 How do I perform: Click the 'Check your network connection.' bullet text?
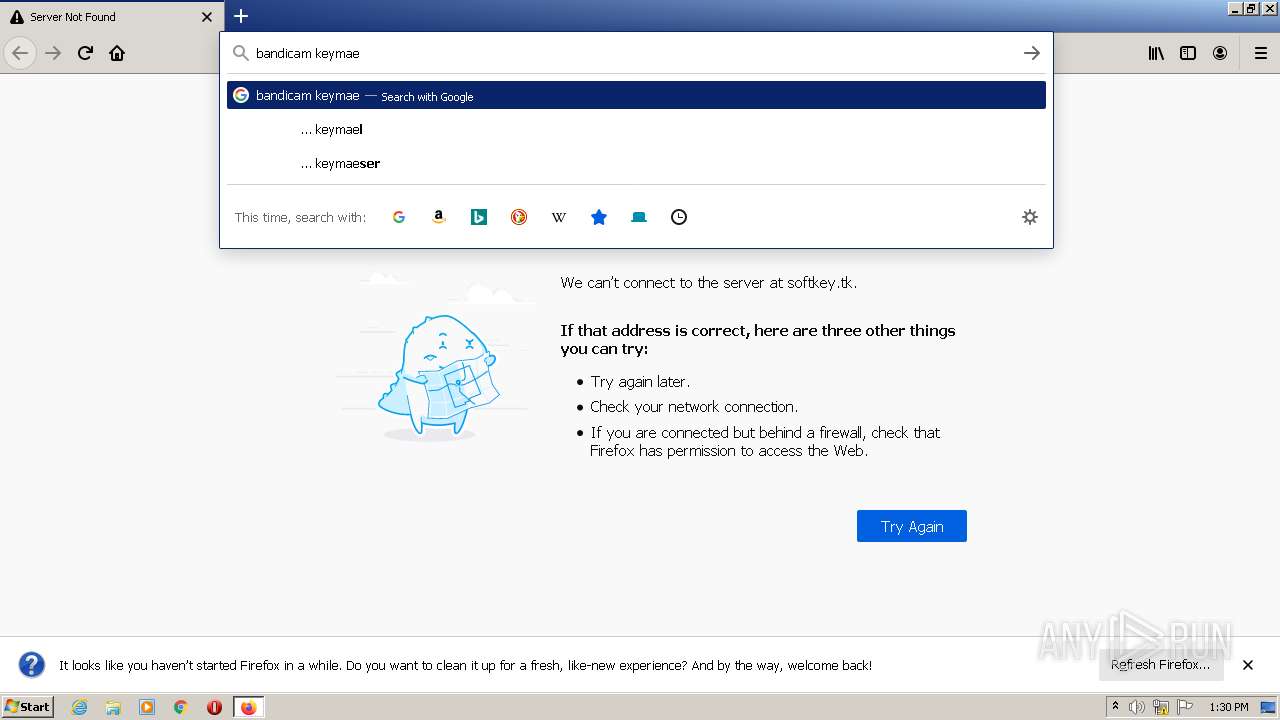click(x=694, y=407)
